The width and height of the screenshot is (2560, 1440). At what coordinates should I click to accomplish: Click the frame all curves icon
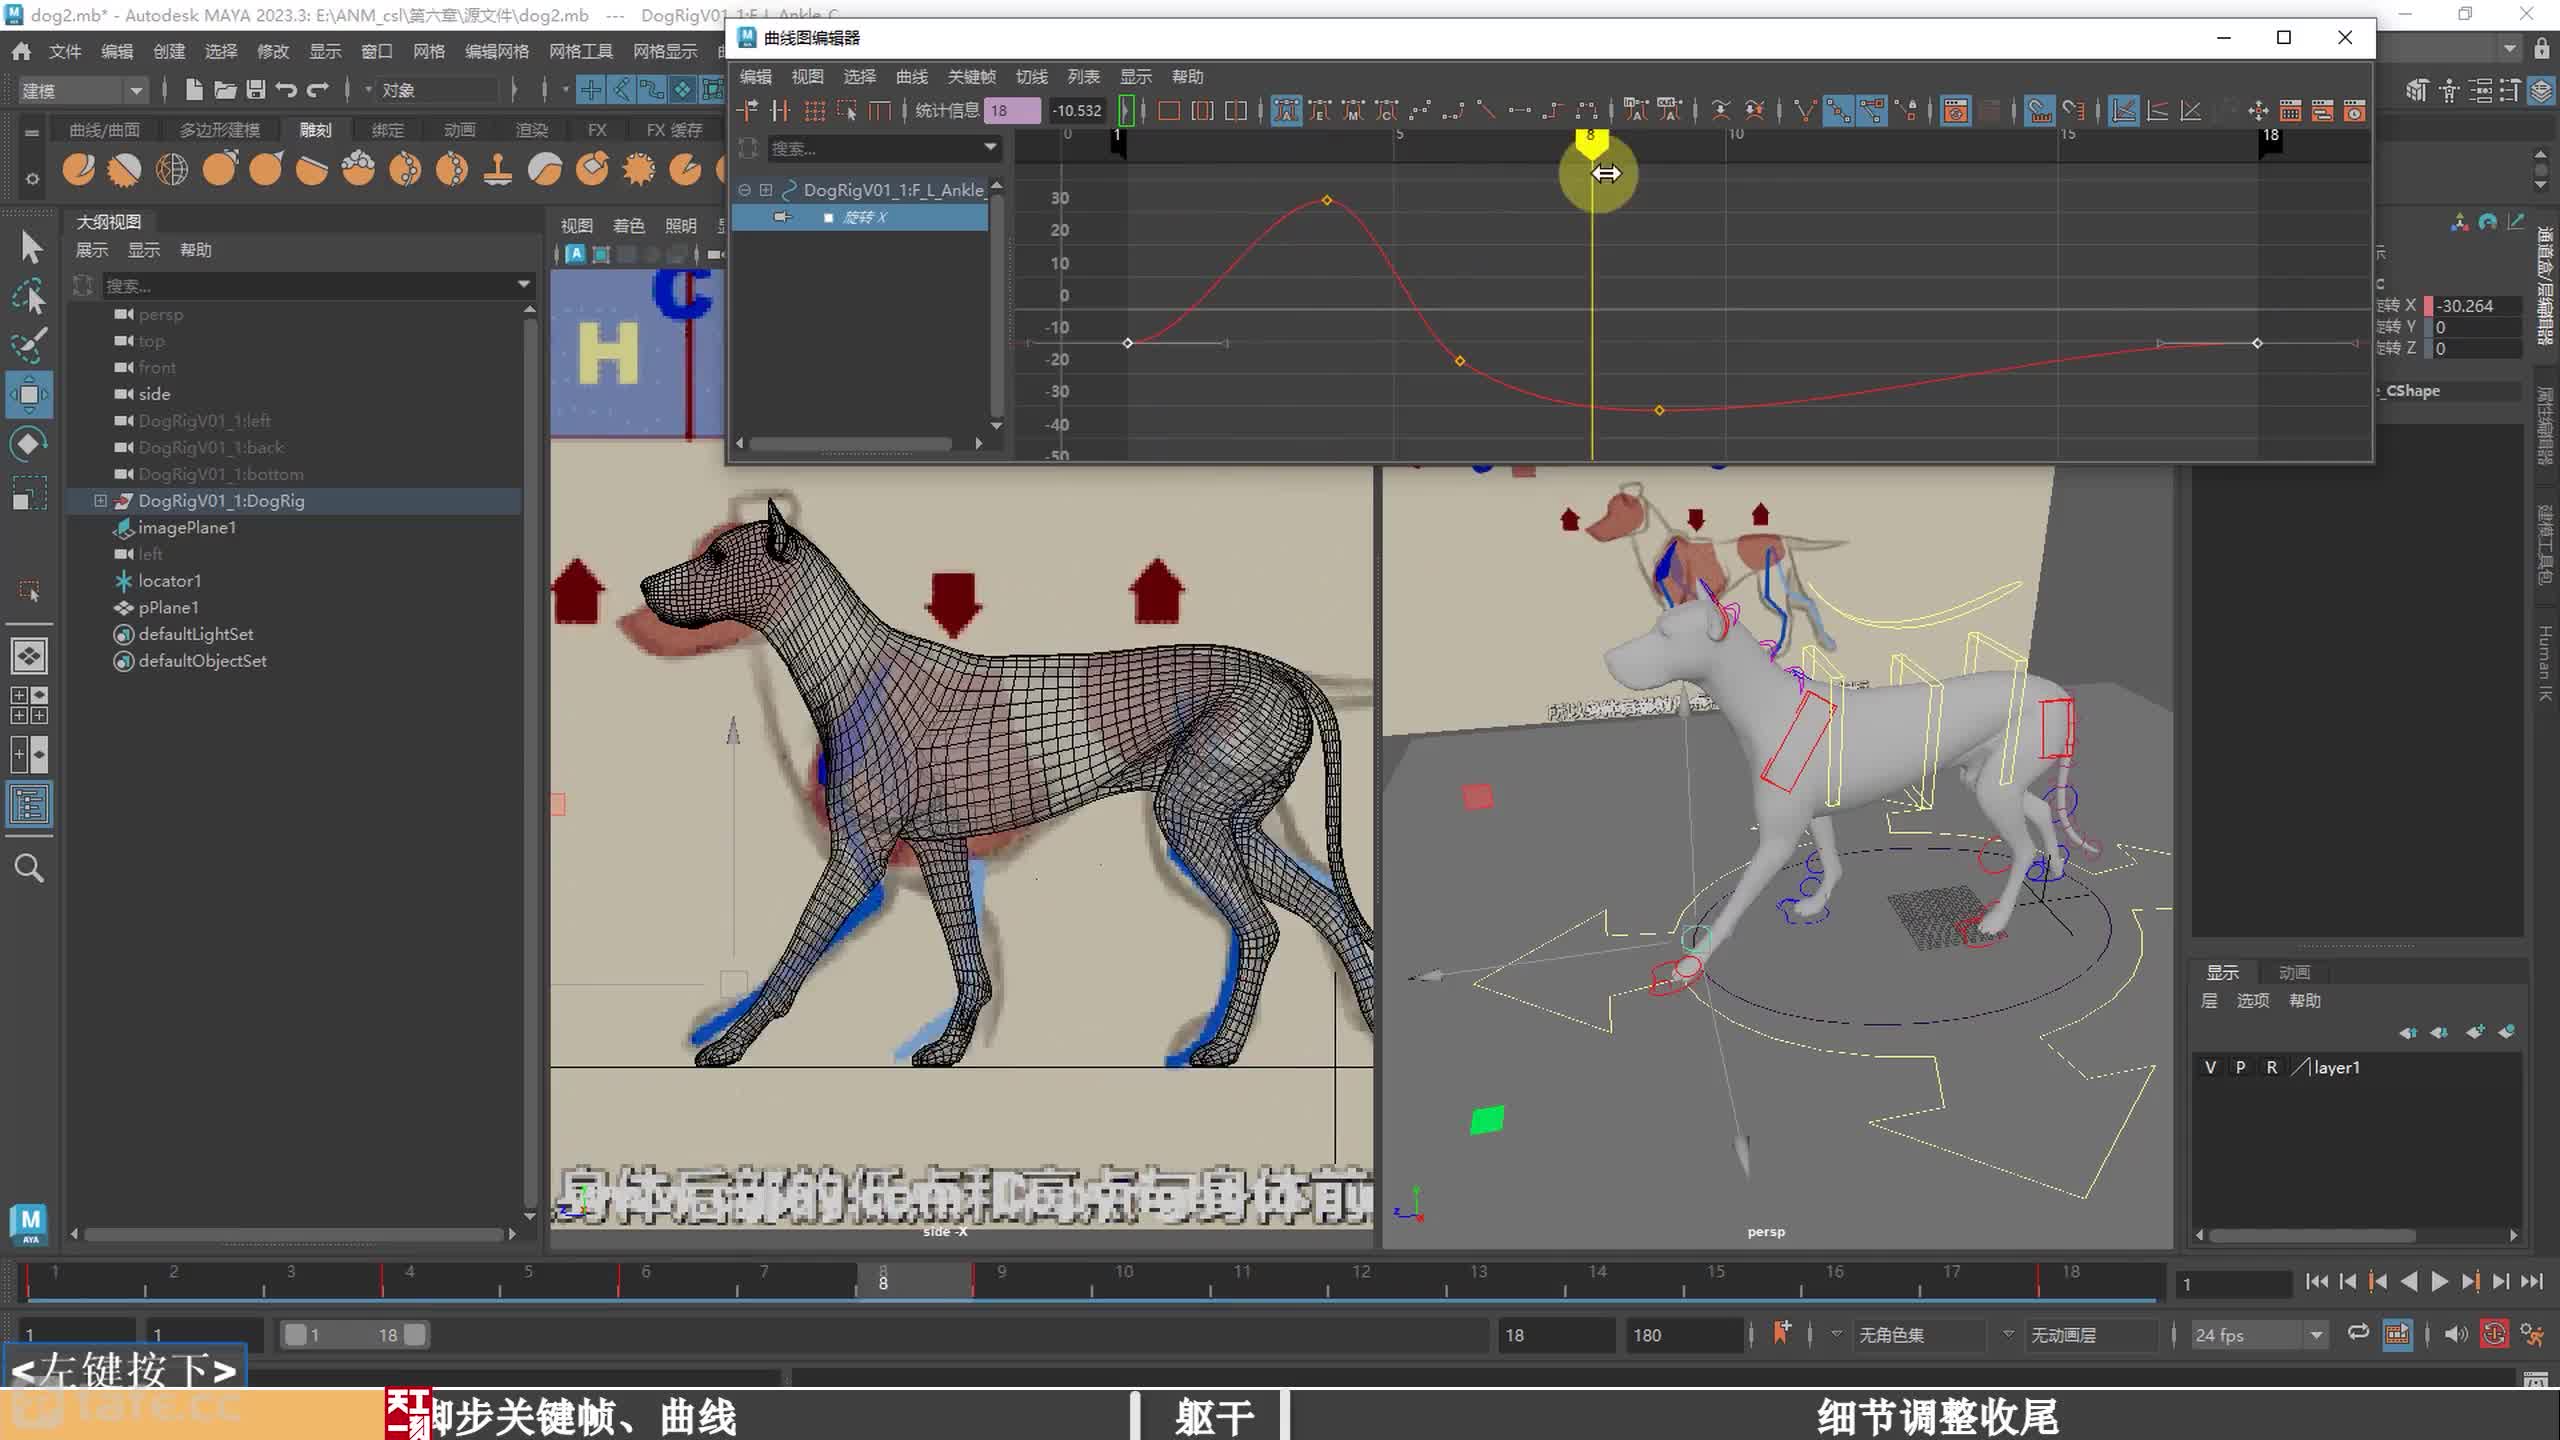coord(1168,110)
